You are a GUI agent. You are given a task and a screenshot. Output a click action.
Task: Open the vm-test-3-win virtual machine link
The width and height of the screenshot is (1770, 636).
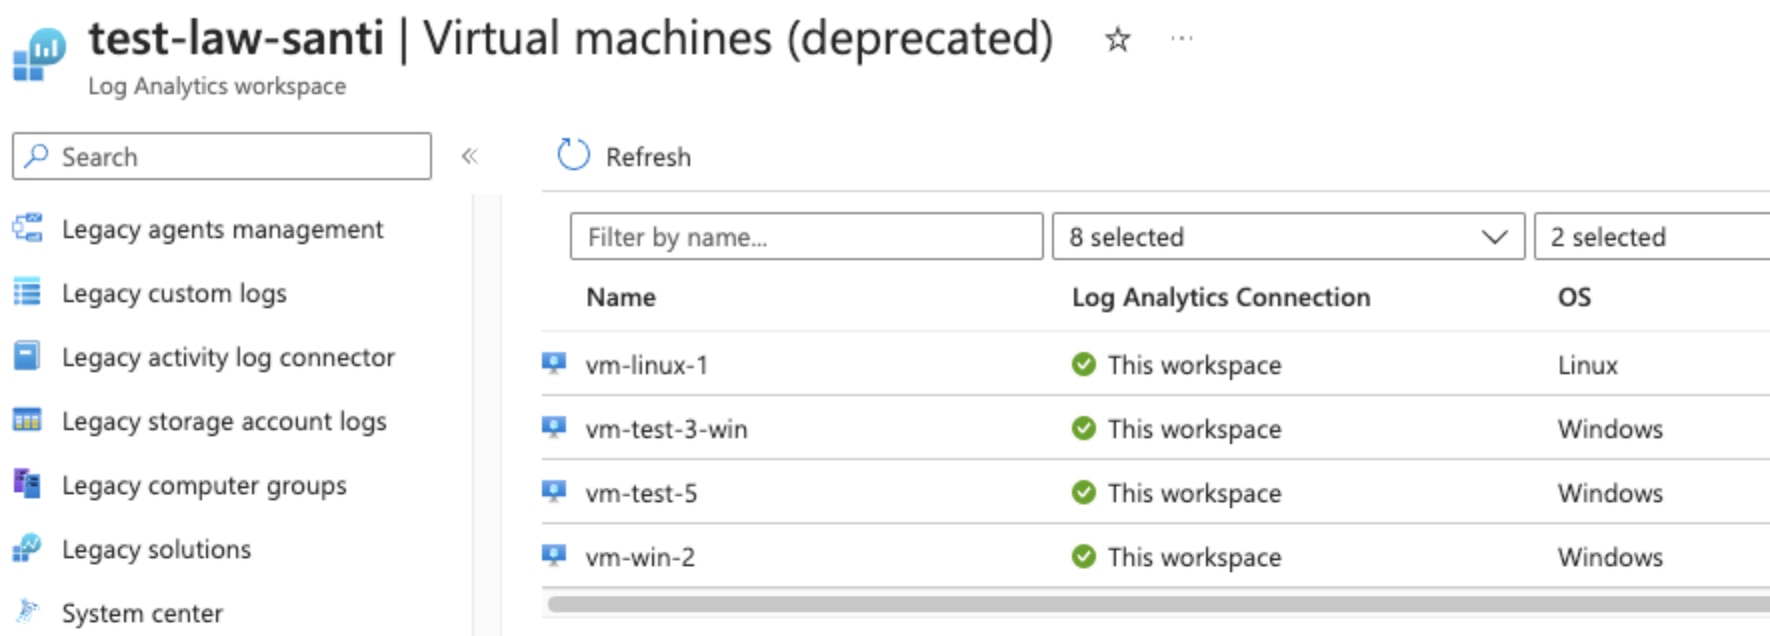[666, 429]
